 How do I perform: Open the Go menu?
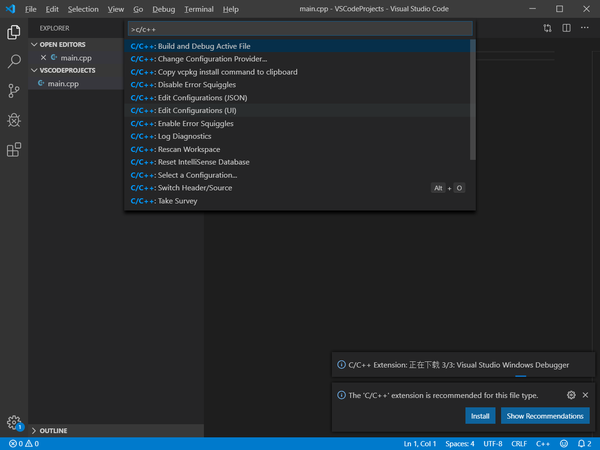tap(138, 9)
